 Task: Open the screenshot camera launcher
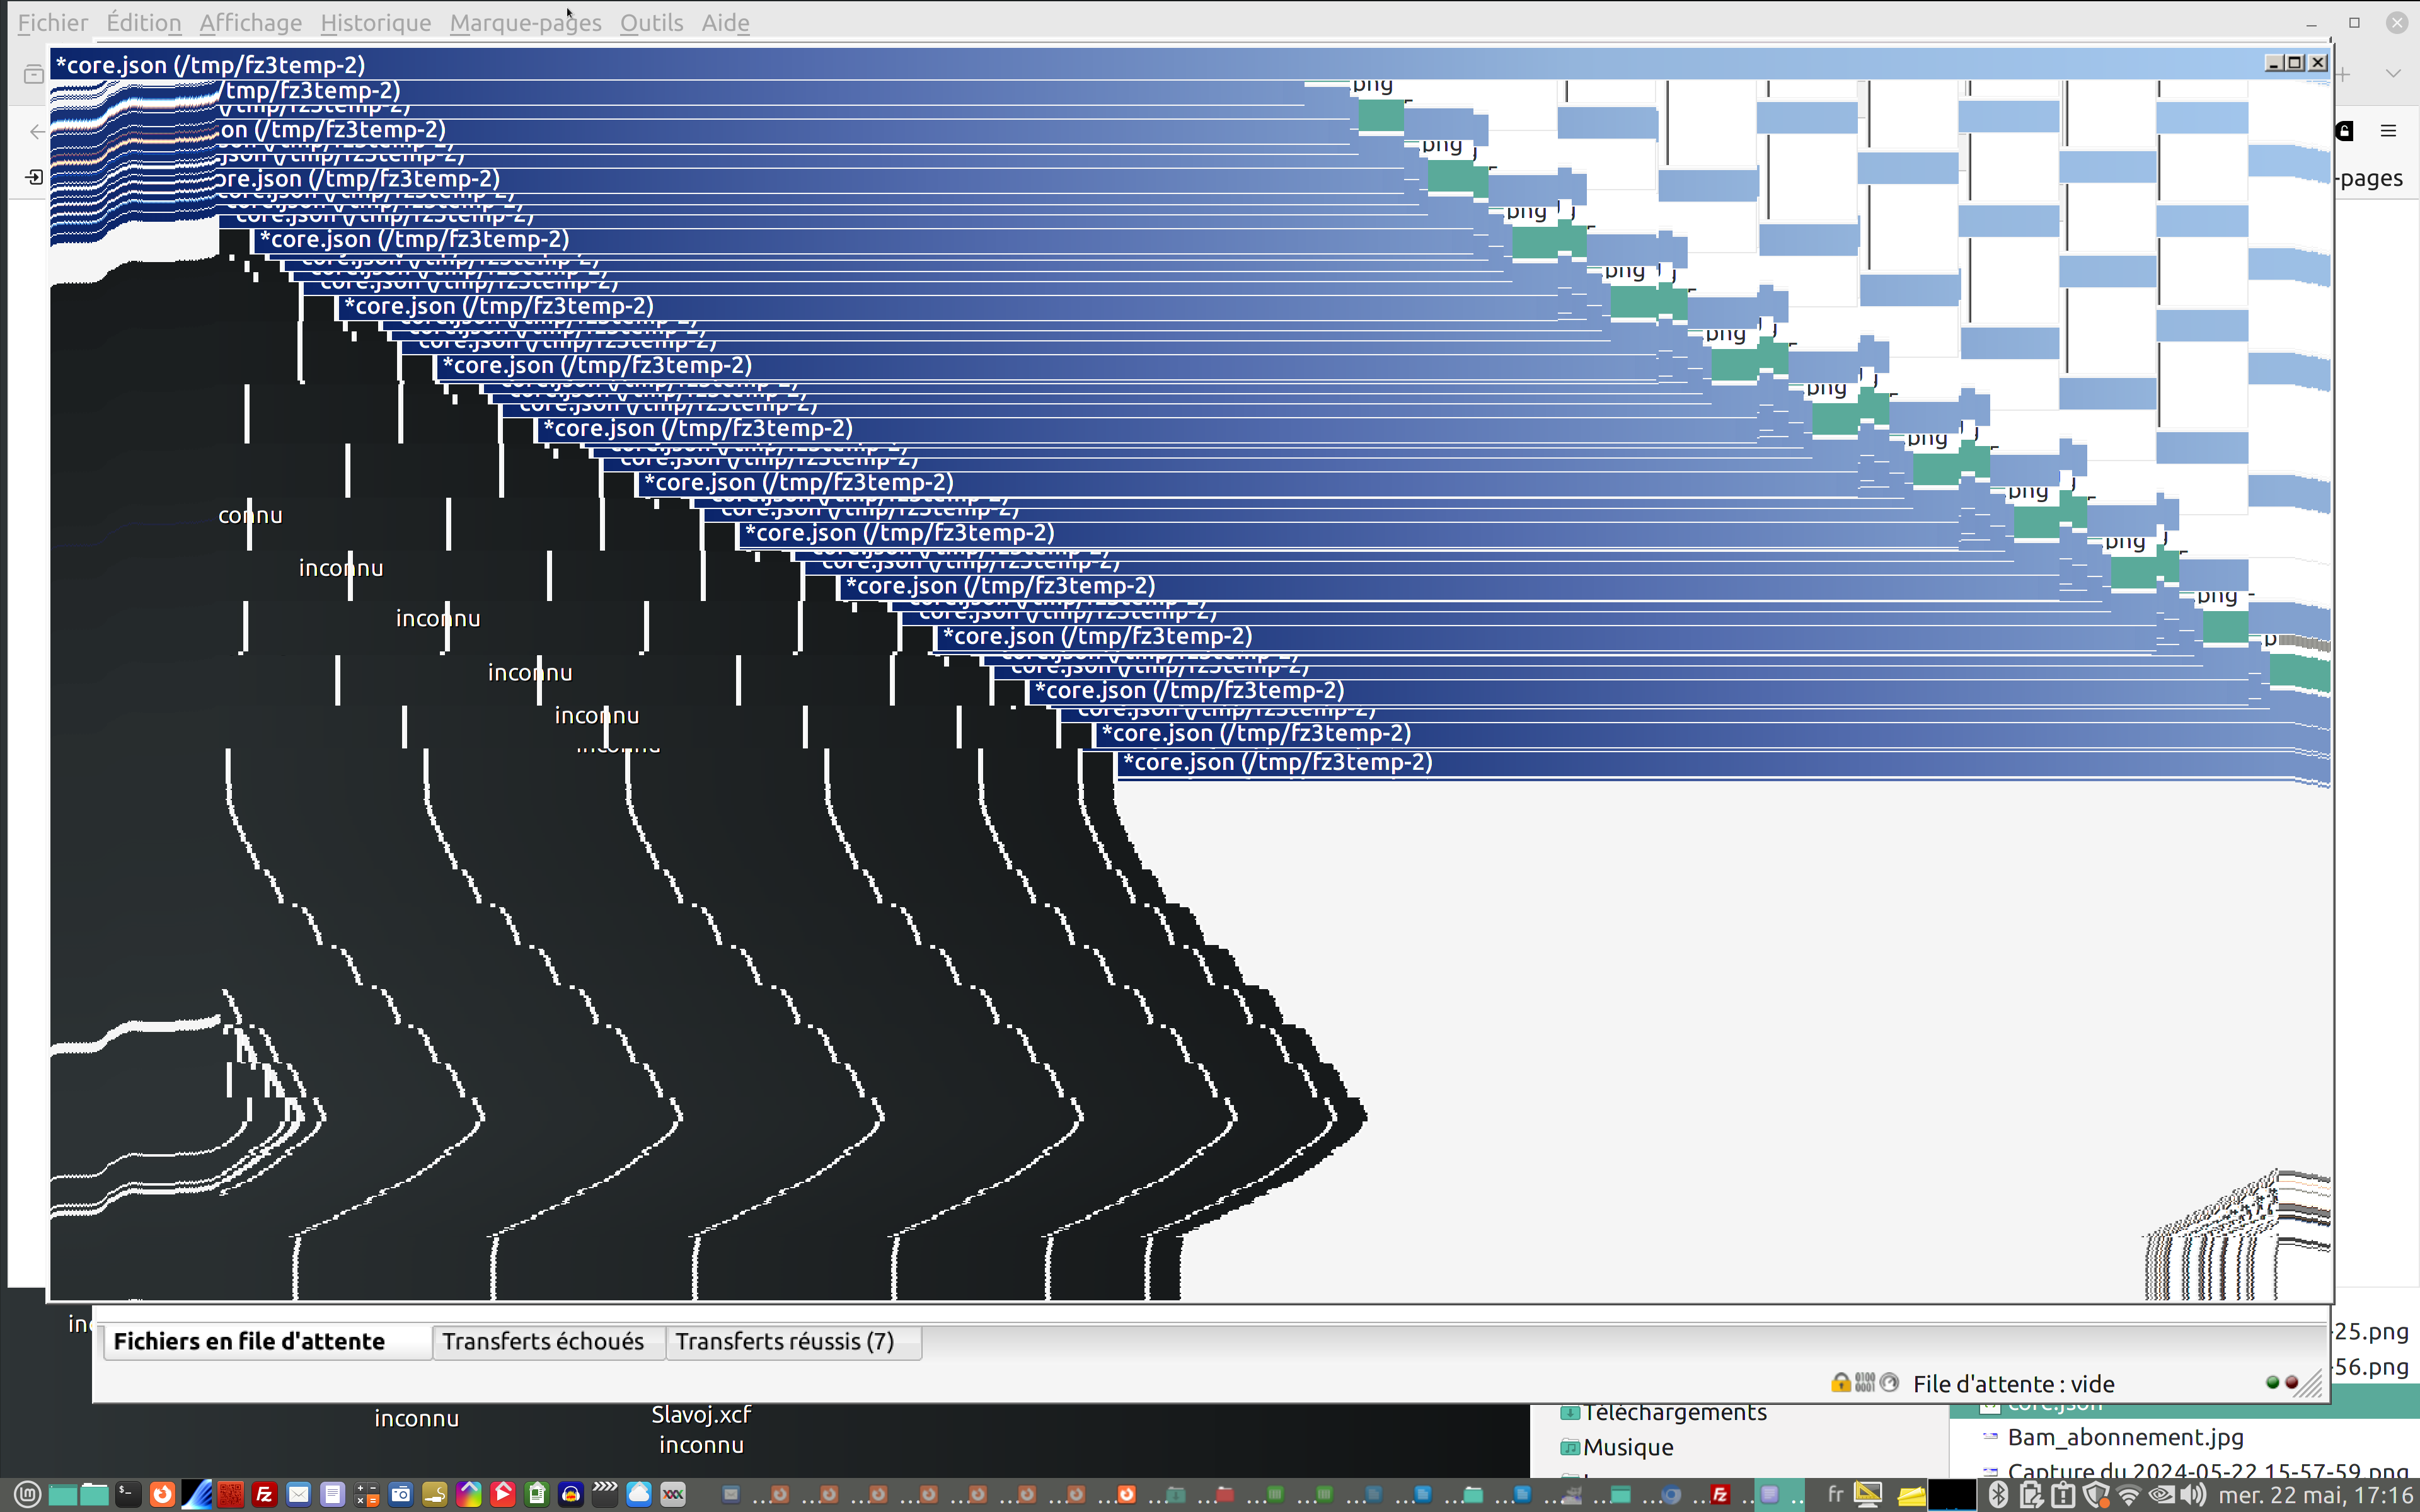point(400,1495)
